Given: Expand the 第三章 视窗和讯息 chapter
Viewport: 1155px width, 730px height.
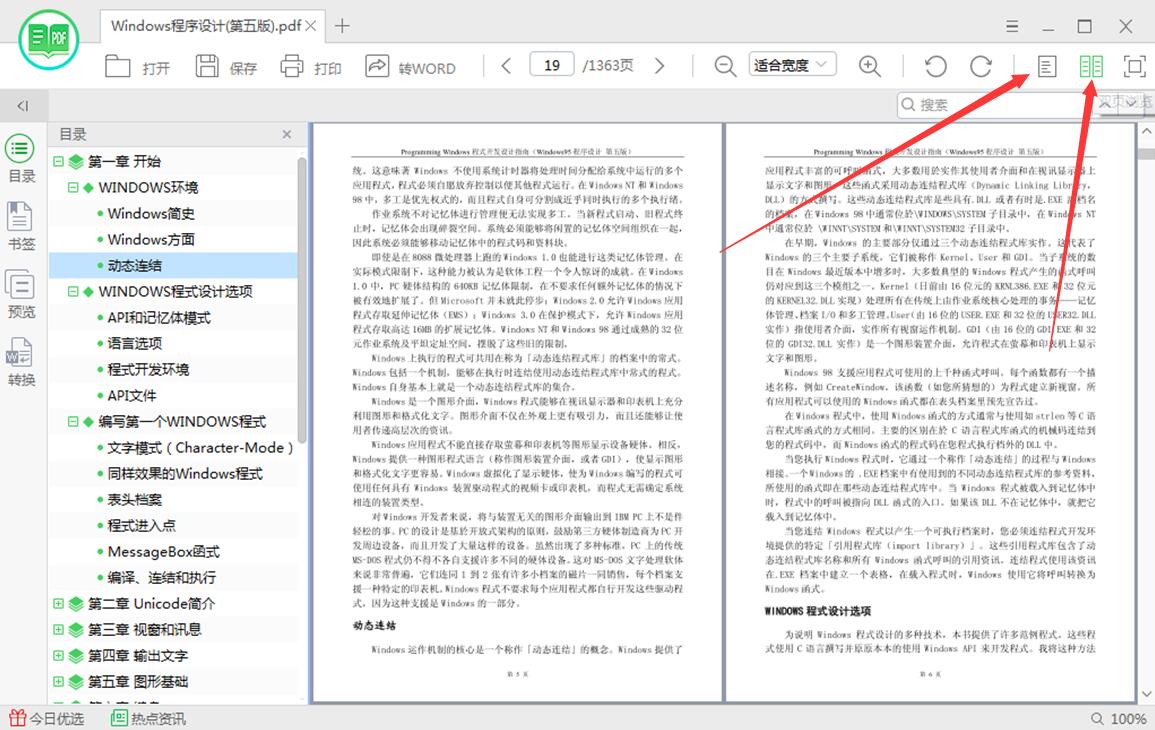Looking at the screenshot, I should coord(58,629).
